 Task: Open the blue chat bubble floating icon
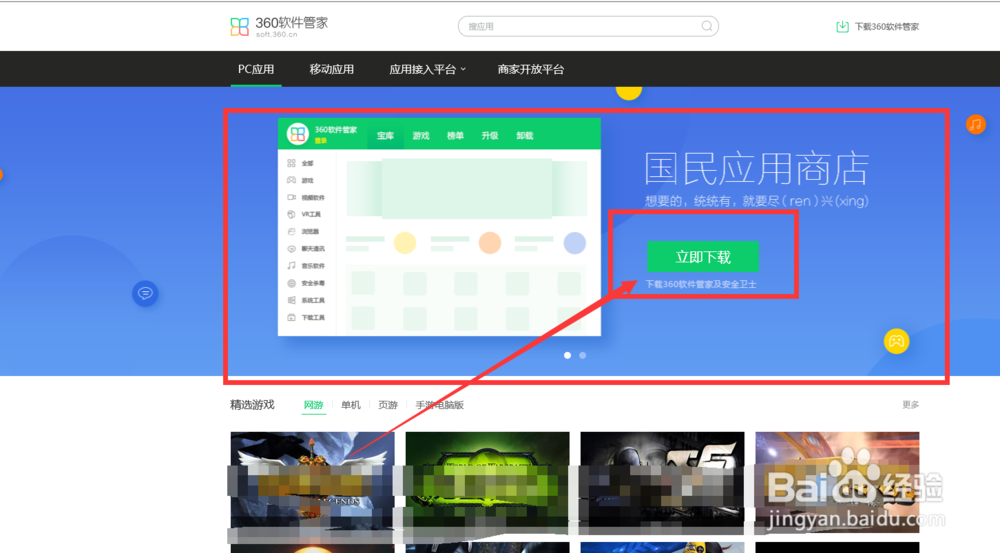(145, 293)
